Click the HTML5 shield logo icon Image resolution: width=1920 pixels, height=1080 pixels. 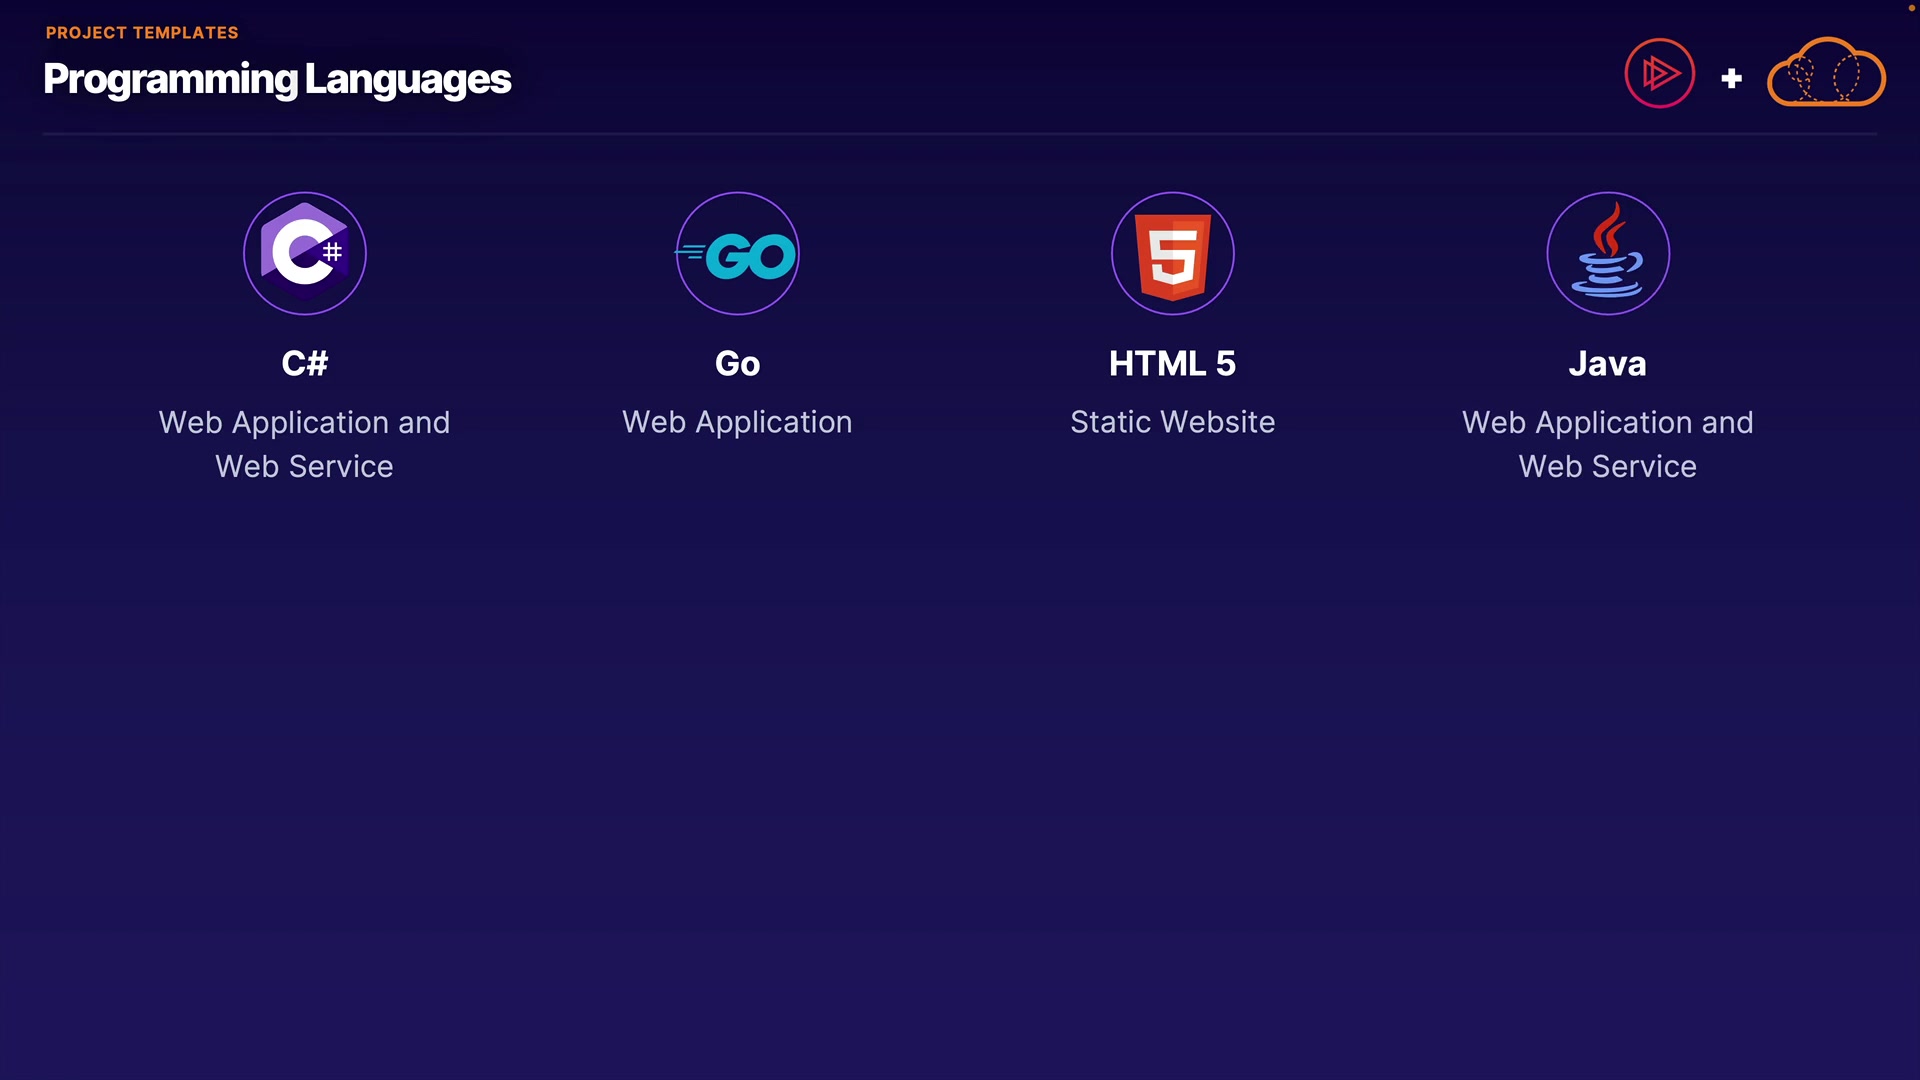1172,254
